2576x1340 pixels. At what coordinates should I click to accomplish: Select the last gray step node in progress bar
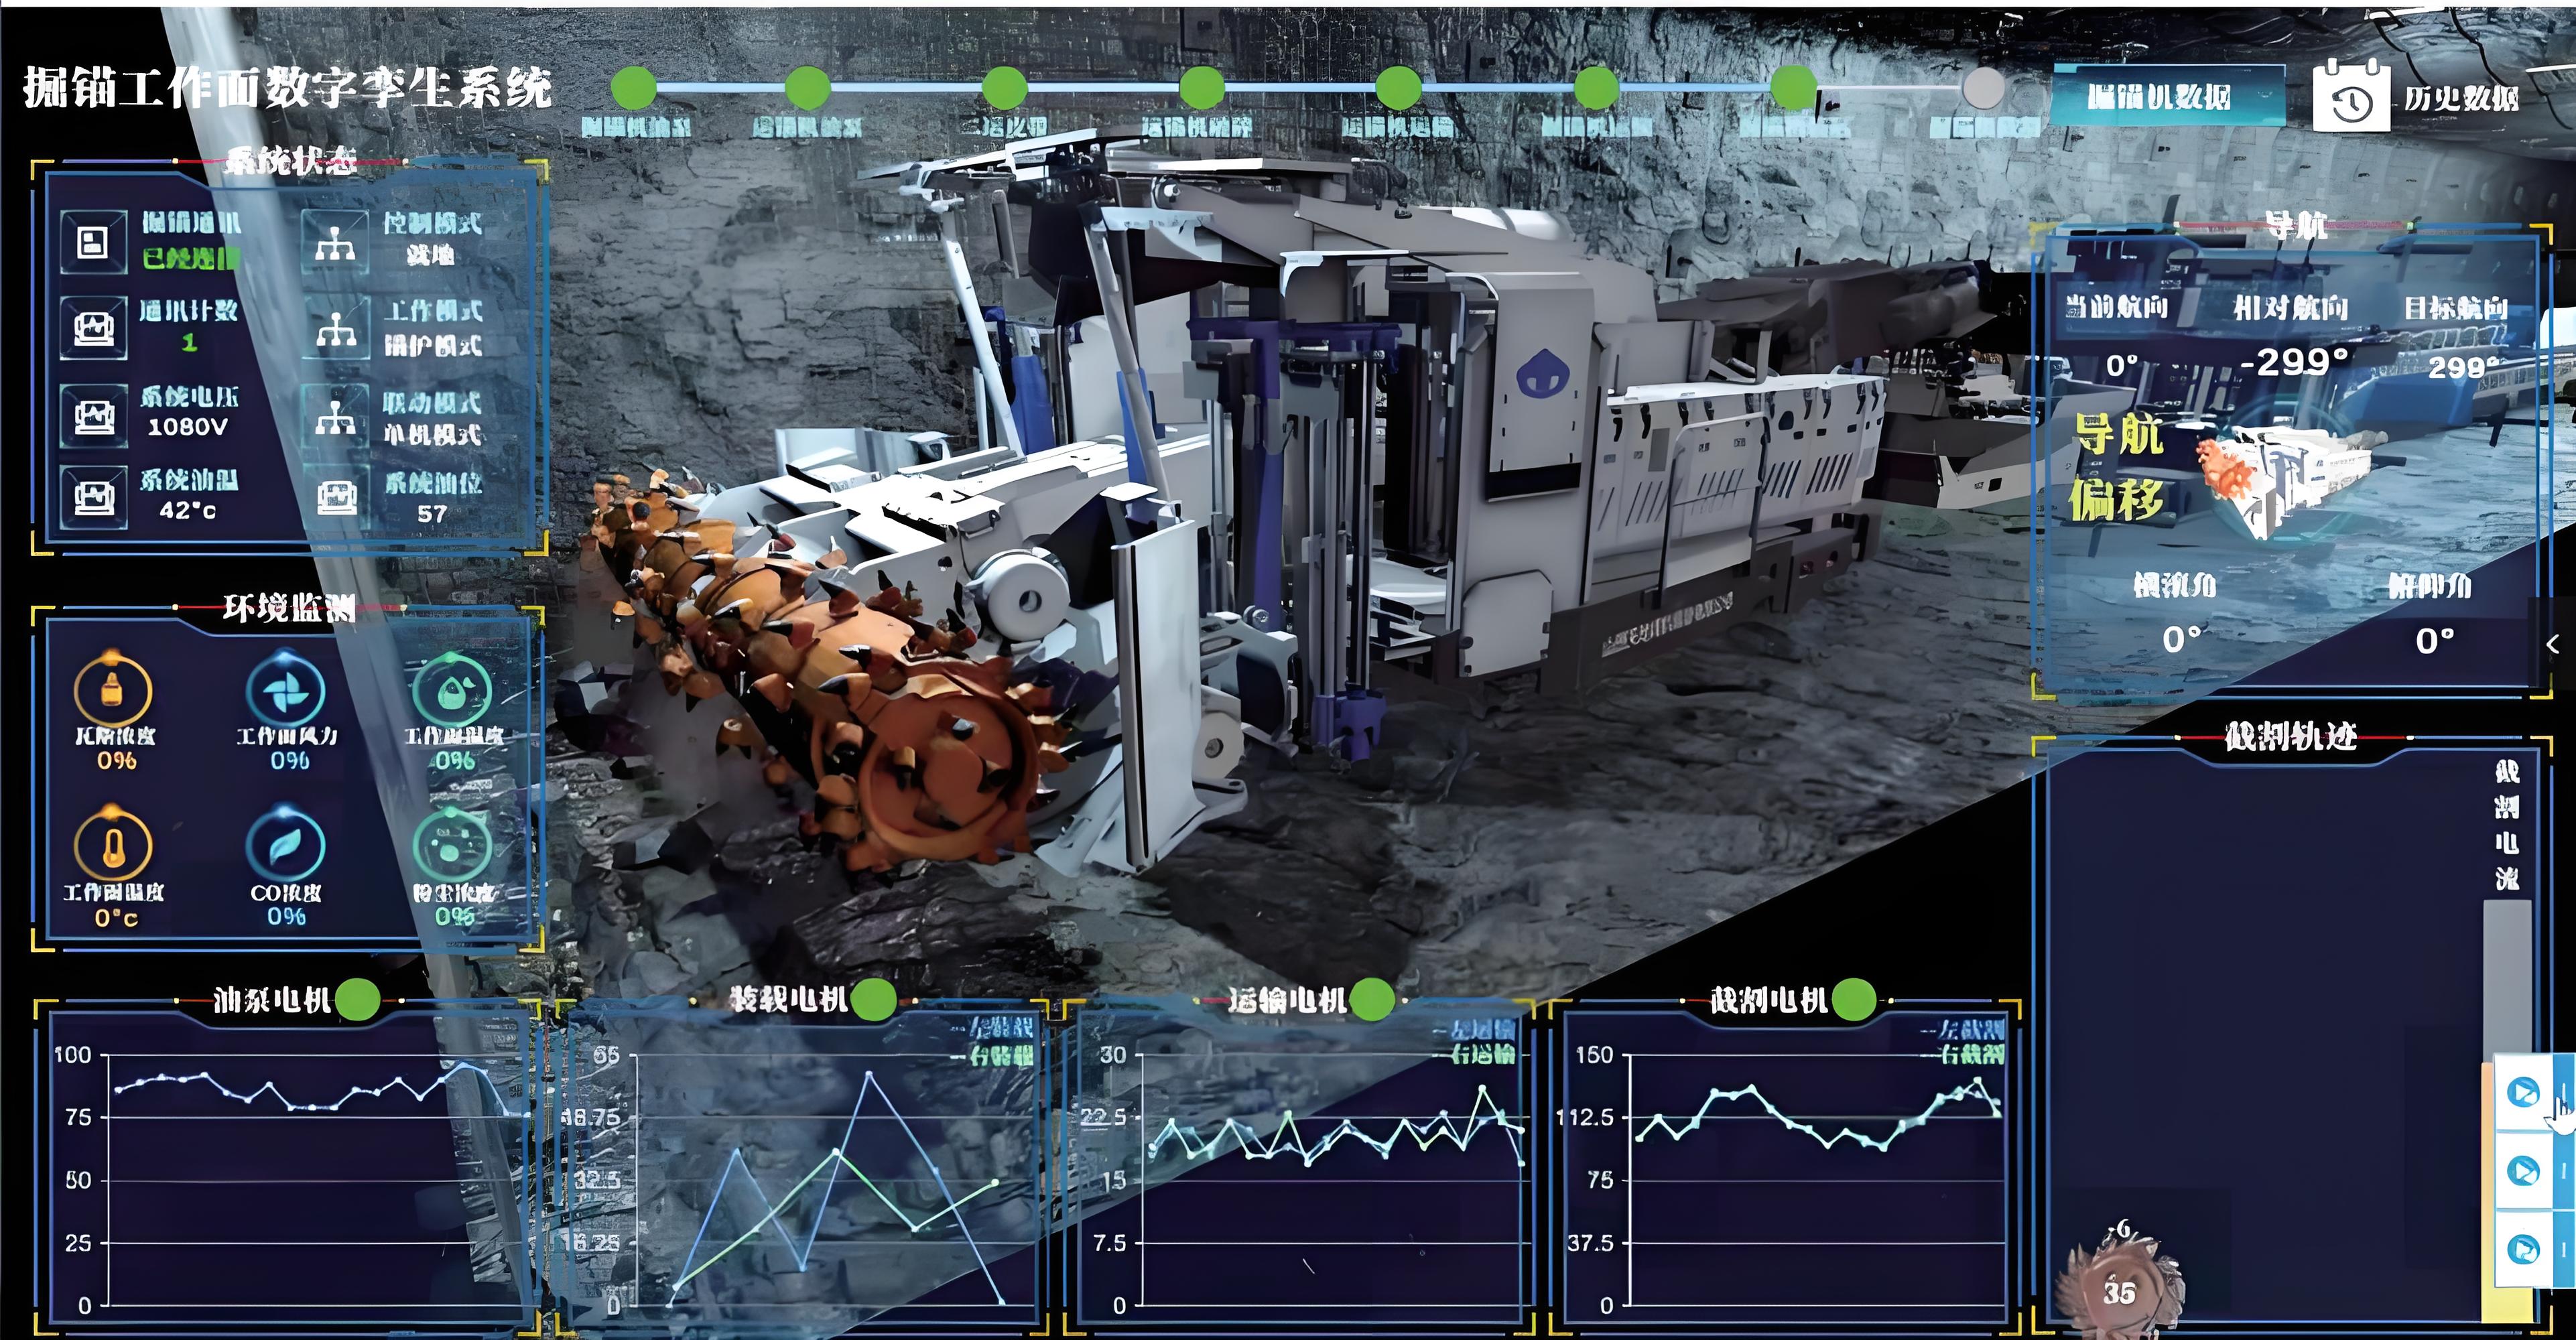point(1983,88)
